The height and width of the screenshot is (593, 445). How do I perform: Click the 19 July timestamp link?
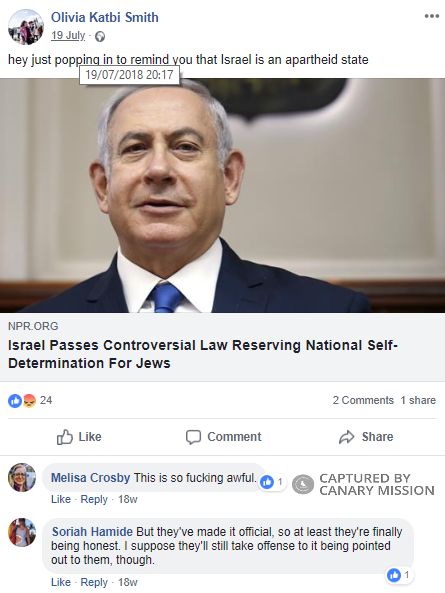[x=68, y=36]
